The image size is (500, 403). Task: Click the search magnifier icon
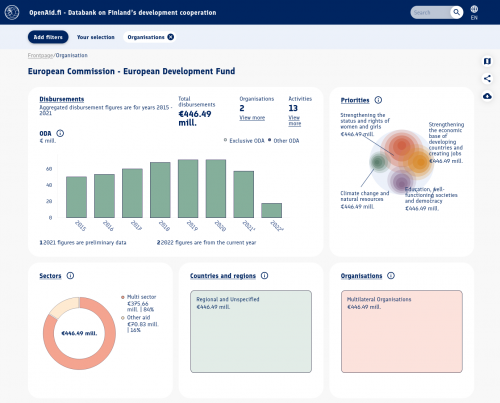coord(456,12)
